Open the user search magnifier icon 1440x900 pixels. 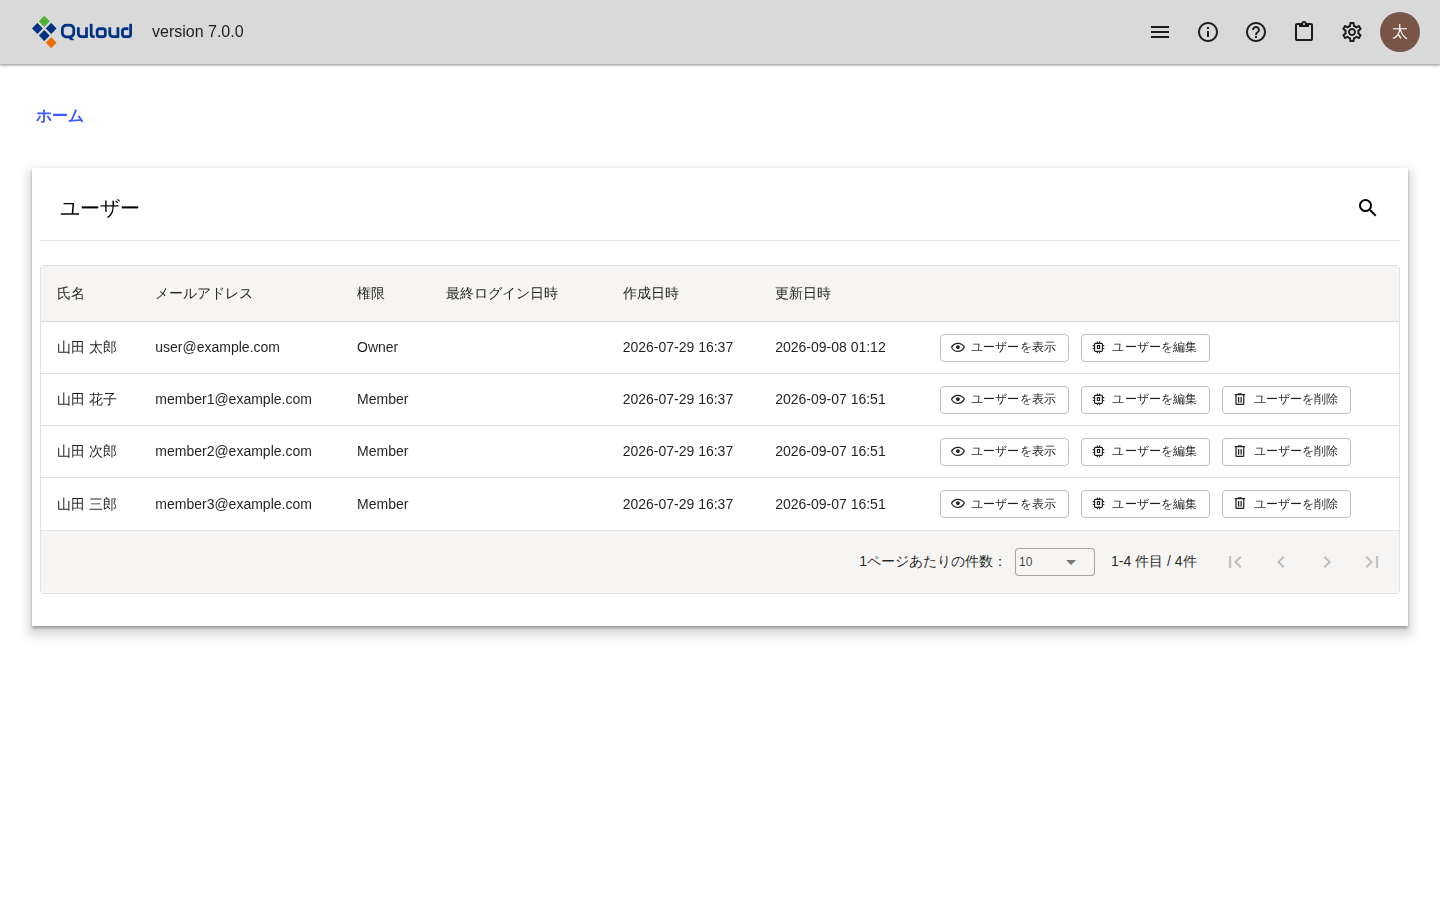pyautogui.click(x=1368, y=208)
